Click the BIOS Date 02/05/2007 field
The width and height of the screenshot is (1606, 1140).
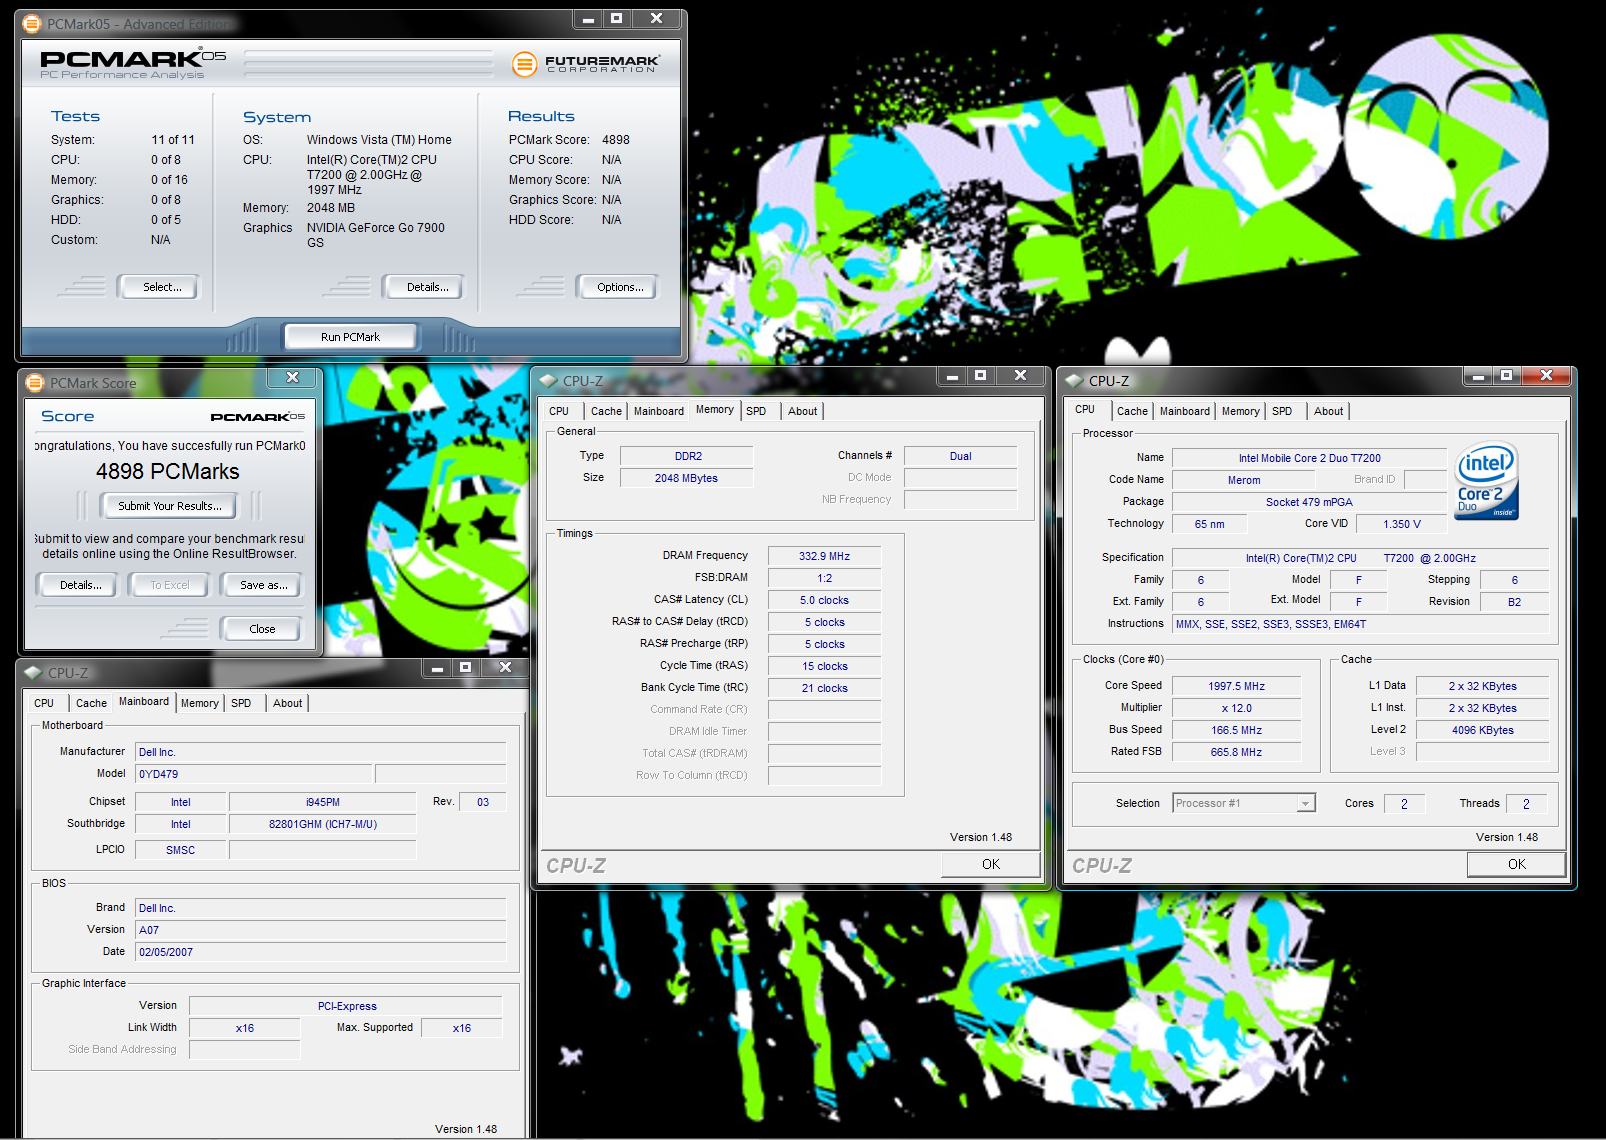[320, 952]
